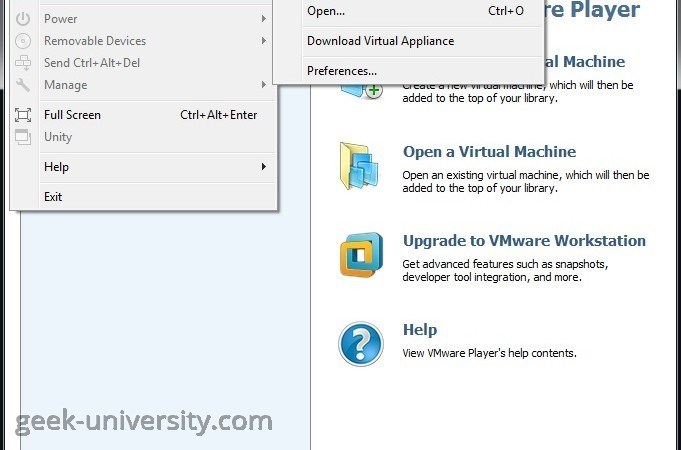Select the Unity menu entry

(x=144, y=137)
